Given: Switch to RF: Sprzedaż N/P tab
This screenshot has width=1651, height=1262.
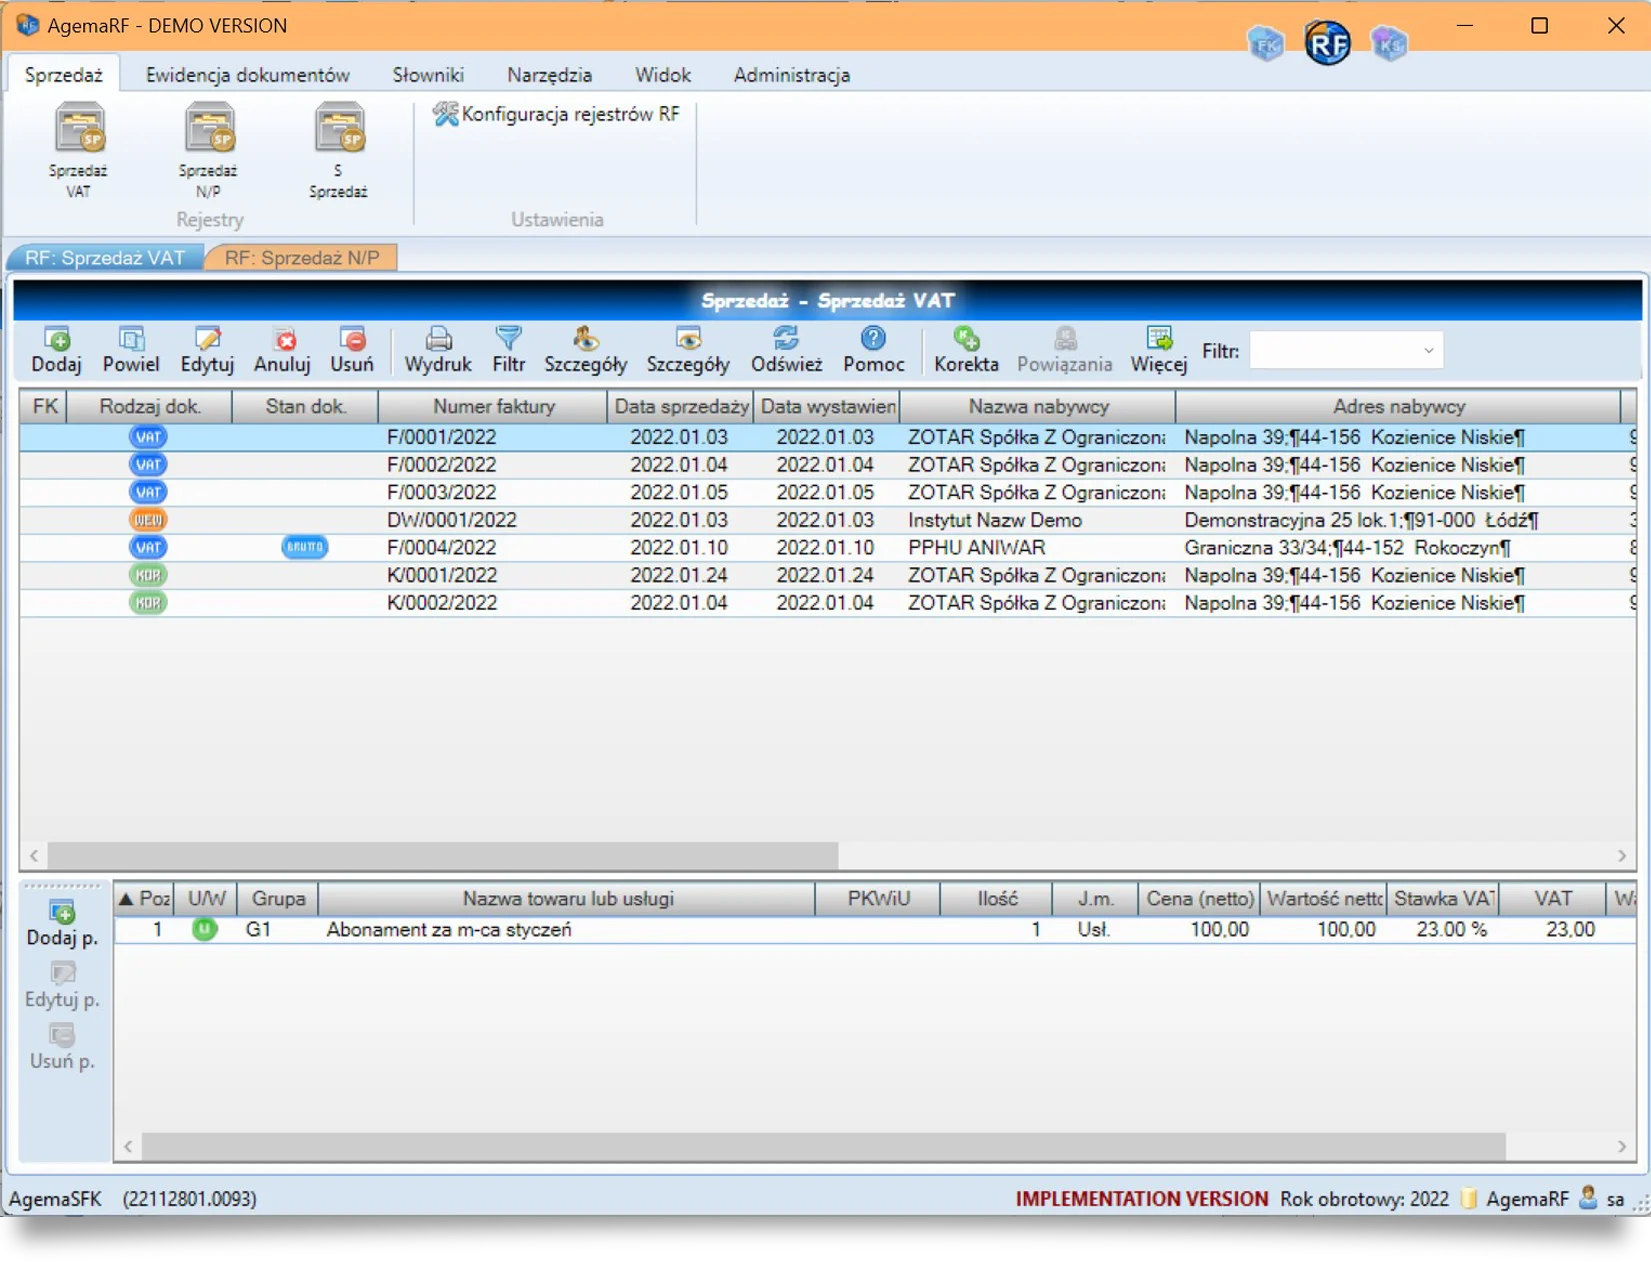Looking at the screenshot, I should click(x=301, y=258).
